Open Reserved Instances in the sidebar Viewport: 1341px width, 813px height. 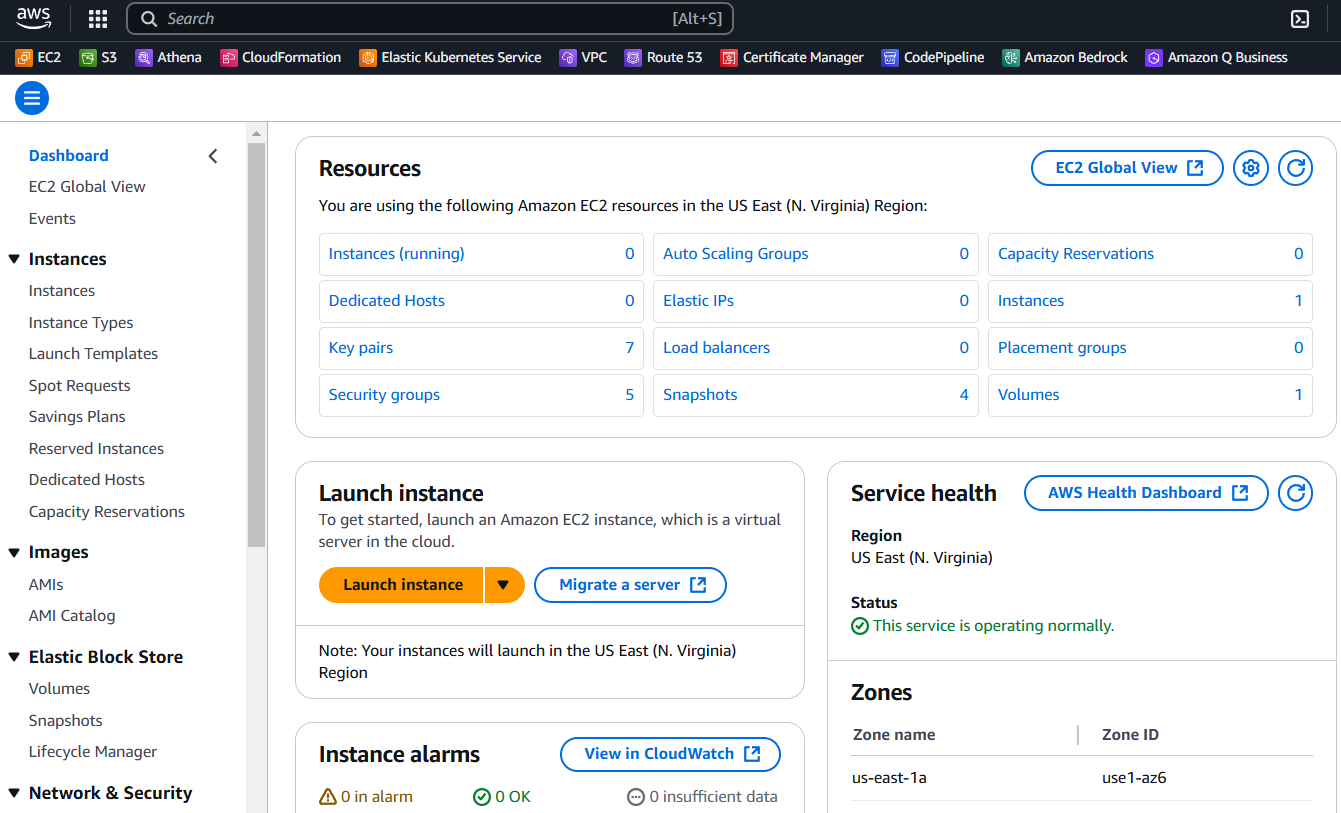click(96, 449)
